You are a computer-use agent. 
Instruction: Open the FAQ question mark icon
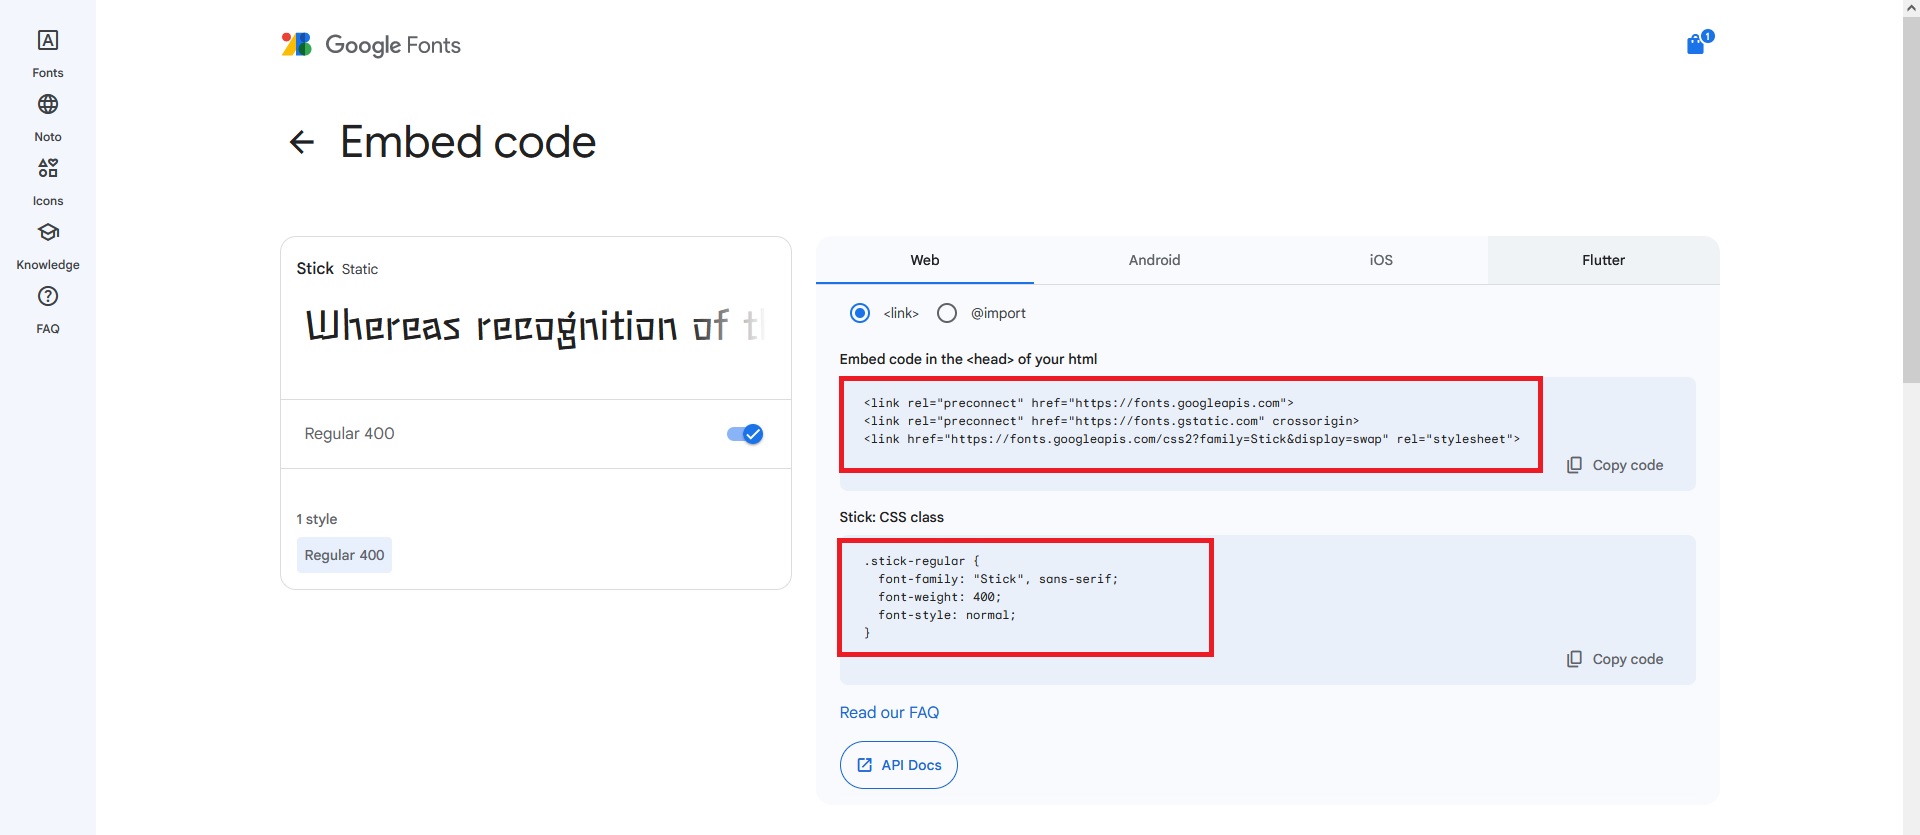click(x=48, y=296)
